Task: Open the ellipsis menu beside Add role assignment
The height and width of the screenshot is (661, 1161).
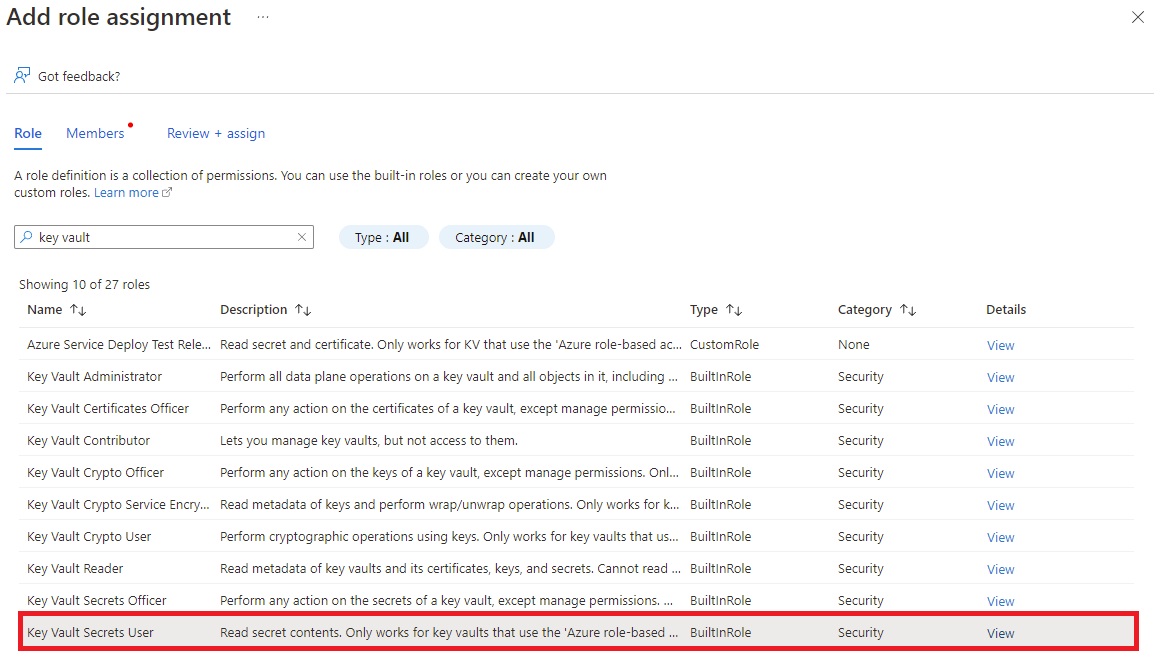Action: coord(262,17)
